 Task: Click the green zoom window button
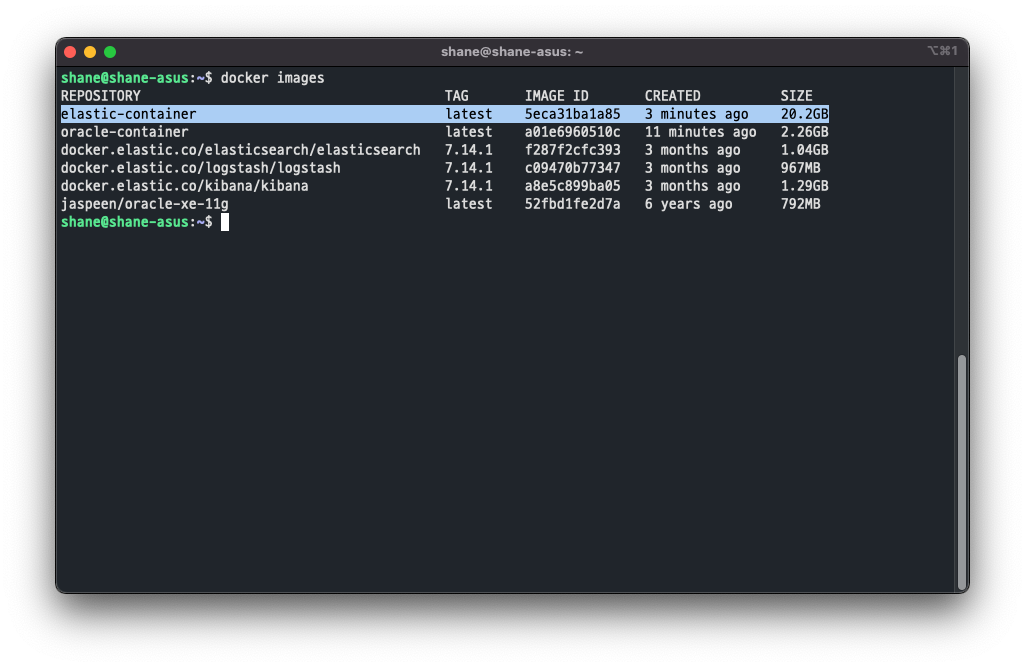tap(110, 52)
